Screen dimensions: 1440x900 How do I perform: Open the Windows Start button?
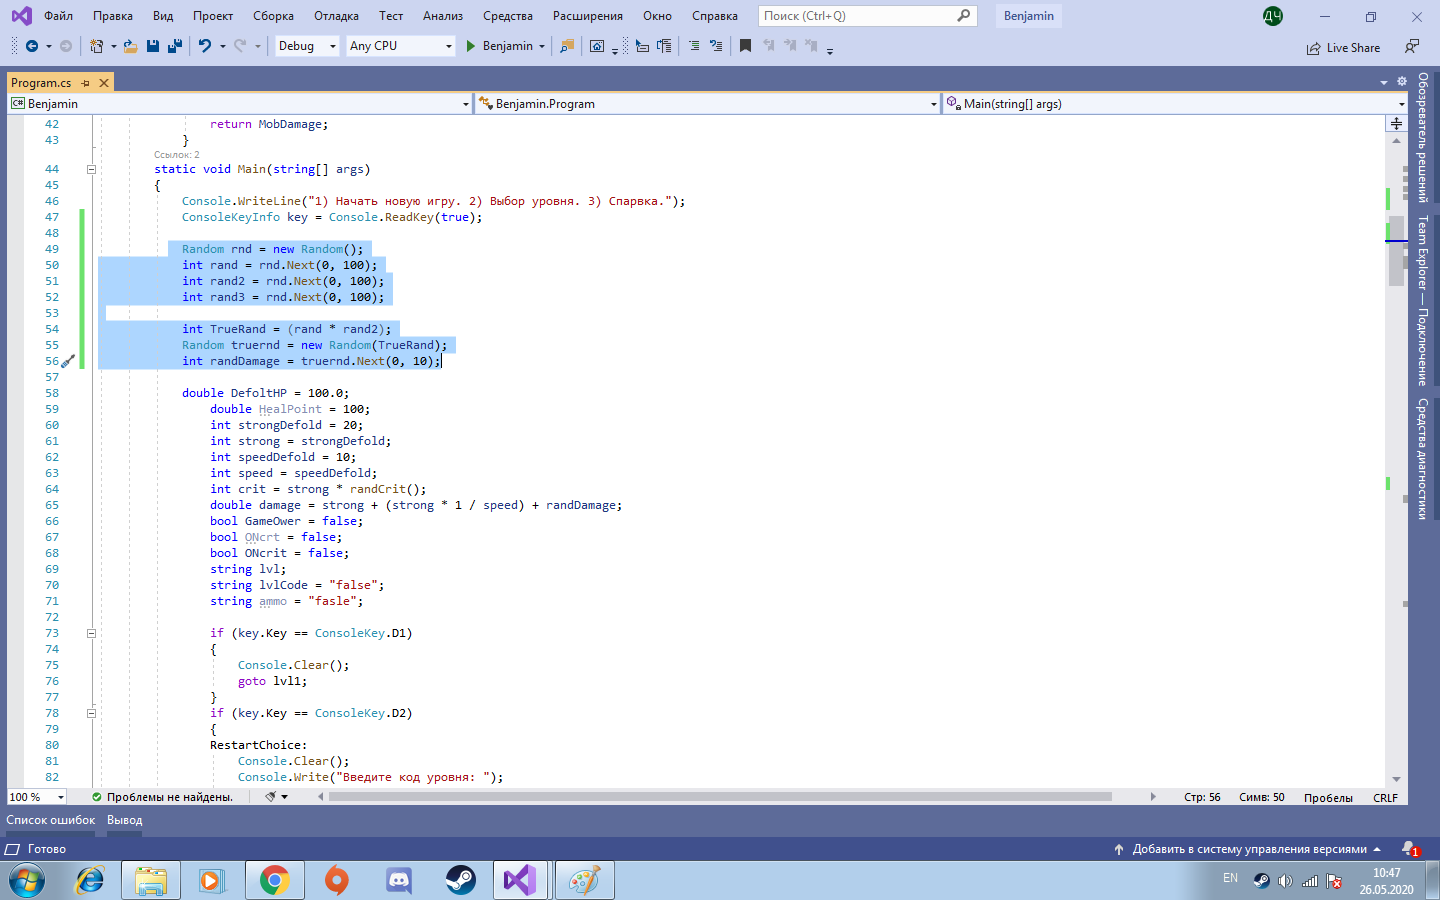coord(27,881)
